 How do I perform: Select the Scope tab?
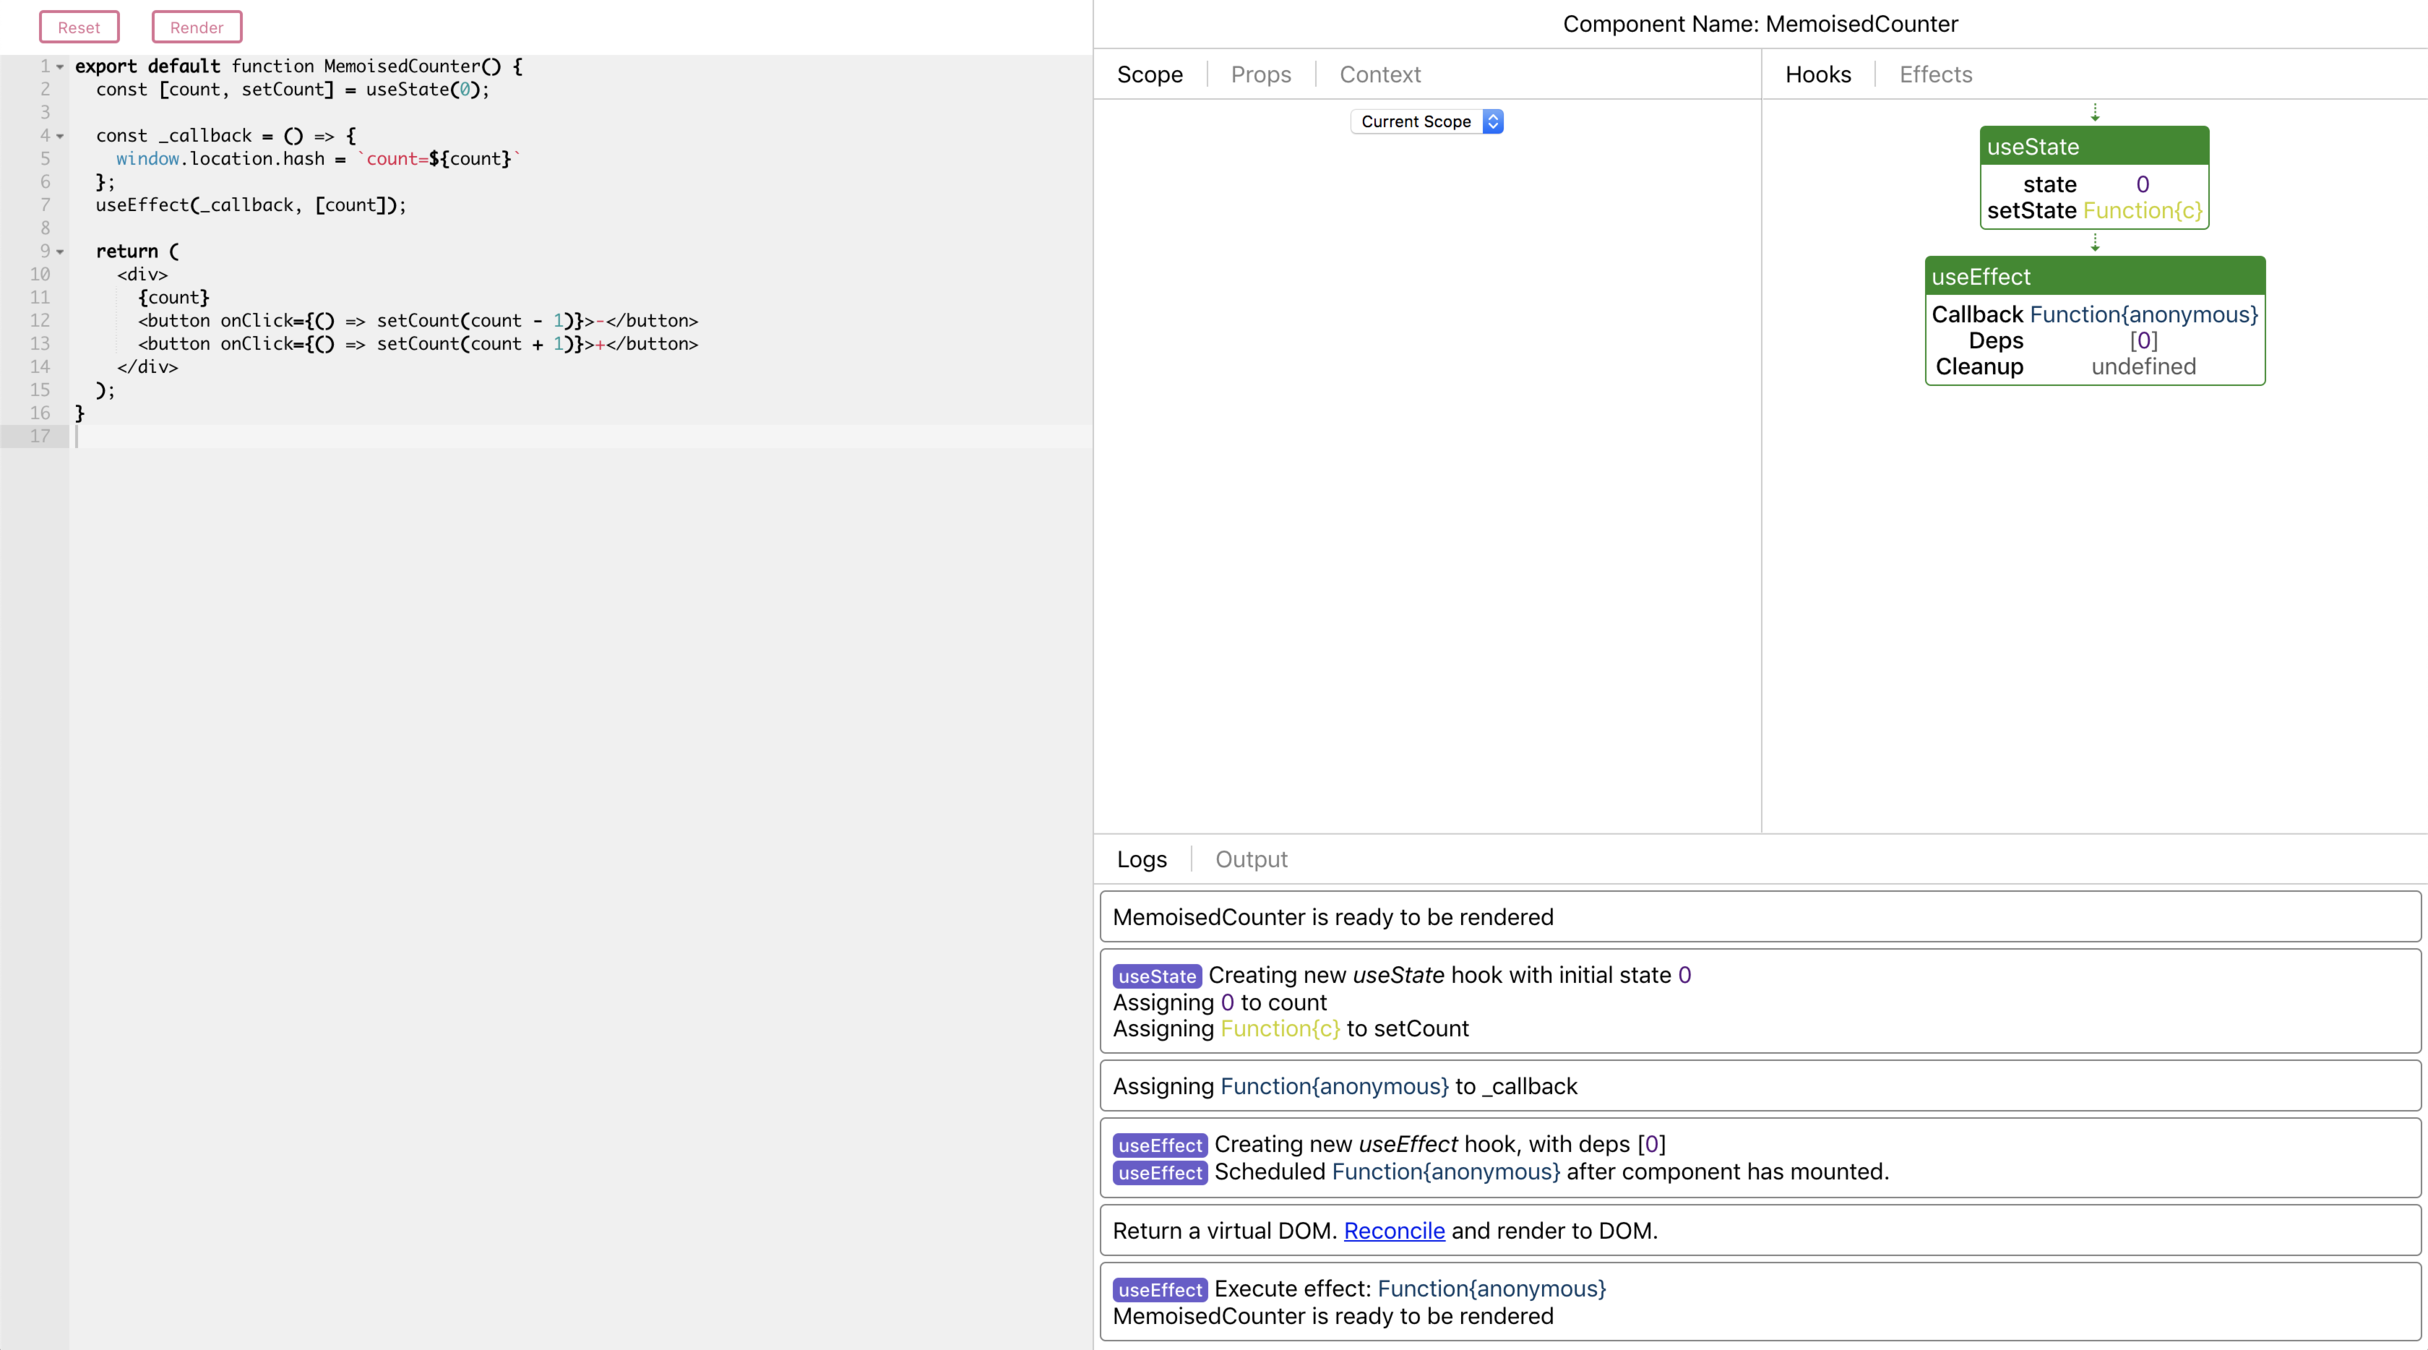click(x=1149, y=74)
